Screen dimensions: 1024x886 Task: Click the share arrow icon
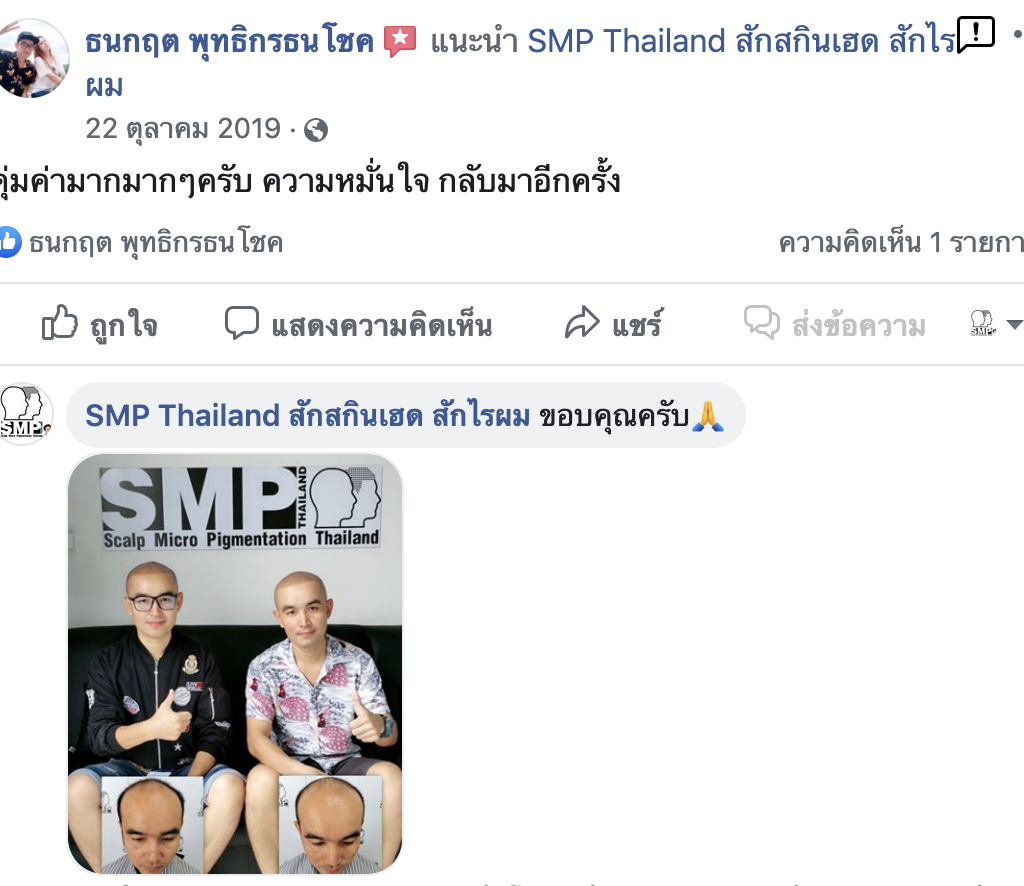pos(582,323)
